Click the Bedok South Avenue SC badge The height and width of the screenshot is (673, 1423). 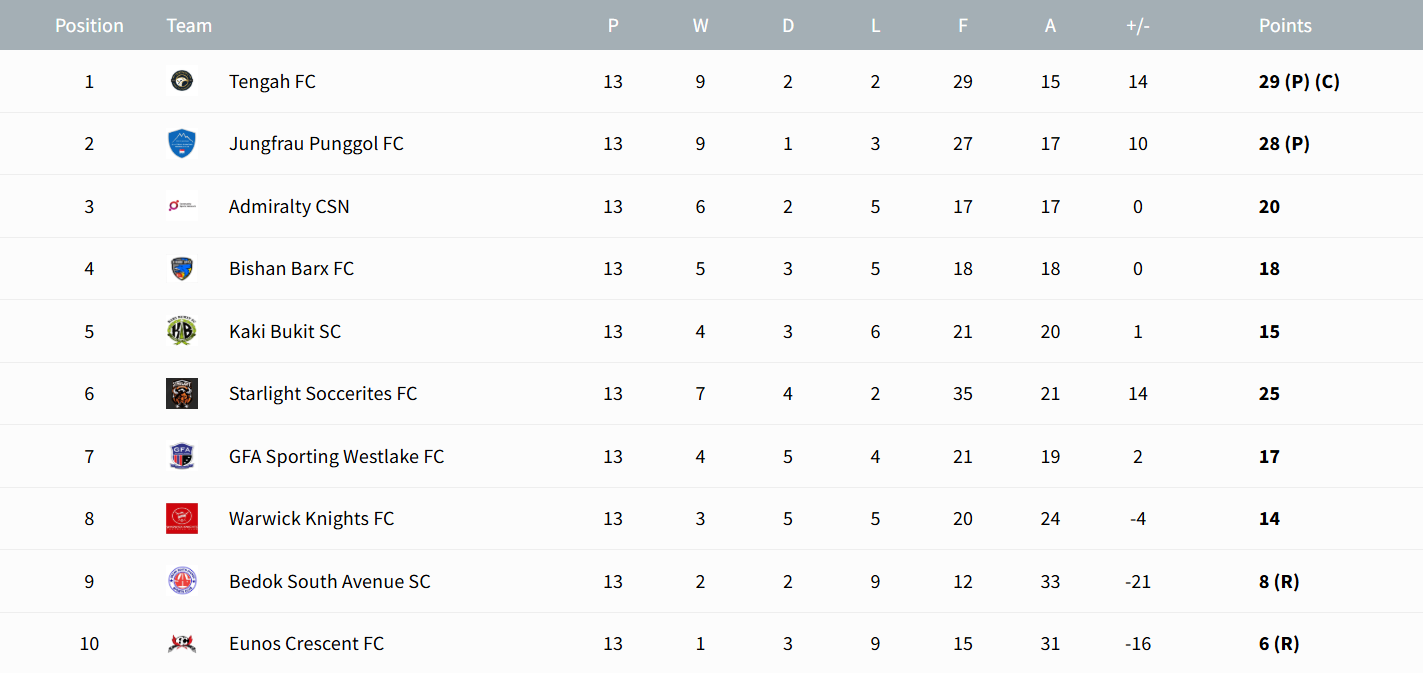pos(182,581)
